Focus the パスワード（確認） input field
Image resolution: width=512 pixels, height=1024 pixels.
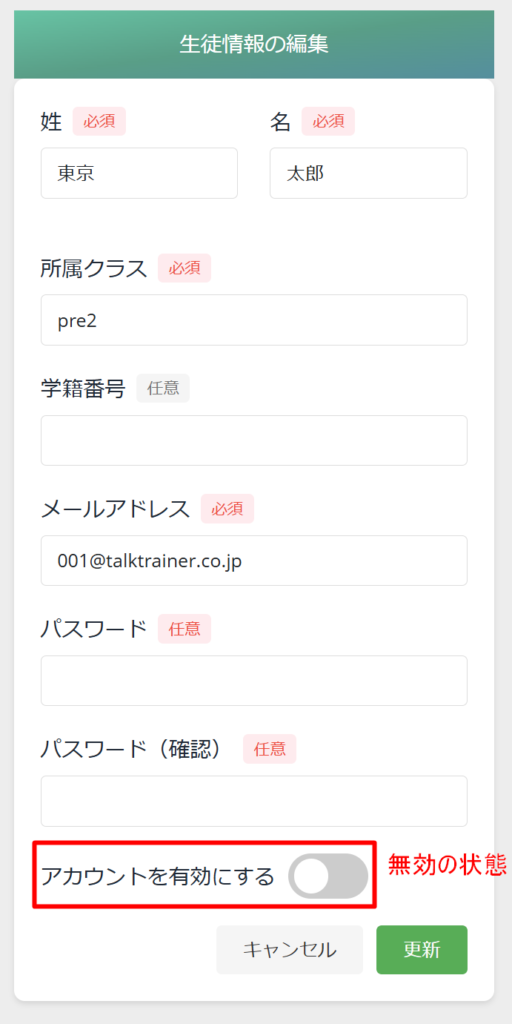tap(254, 801)
